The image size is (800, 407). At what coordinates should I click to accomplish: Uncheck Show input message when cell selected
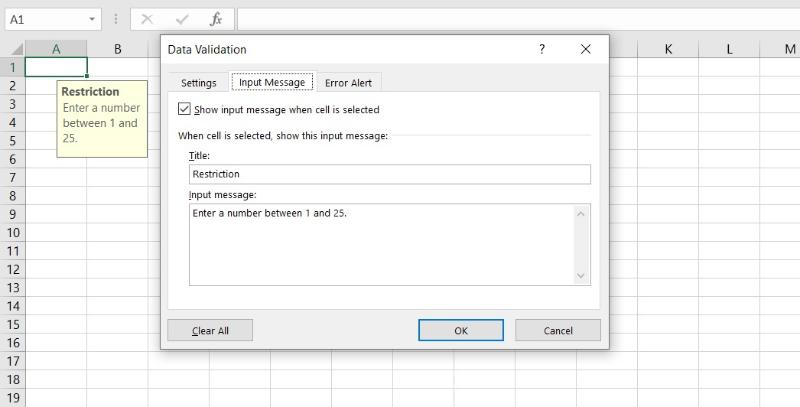pyautogui.click(x=184, y=109)
